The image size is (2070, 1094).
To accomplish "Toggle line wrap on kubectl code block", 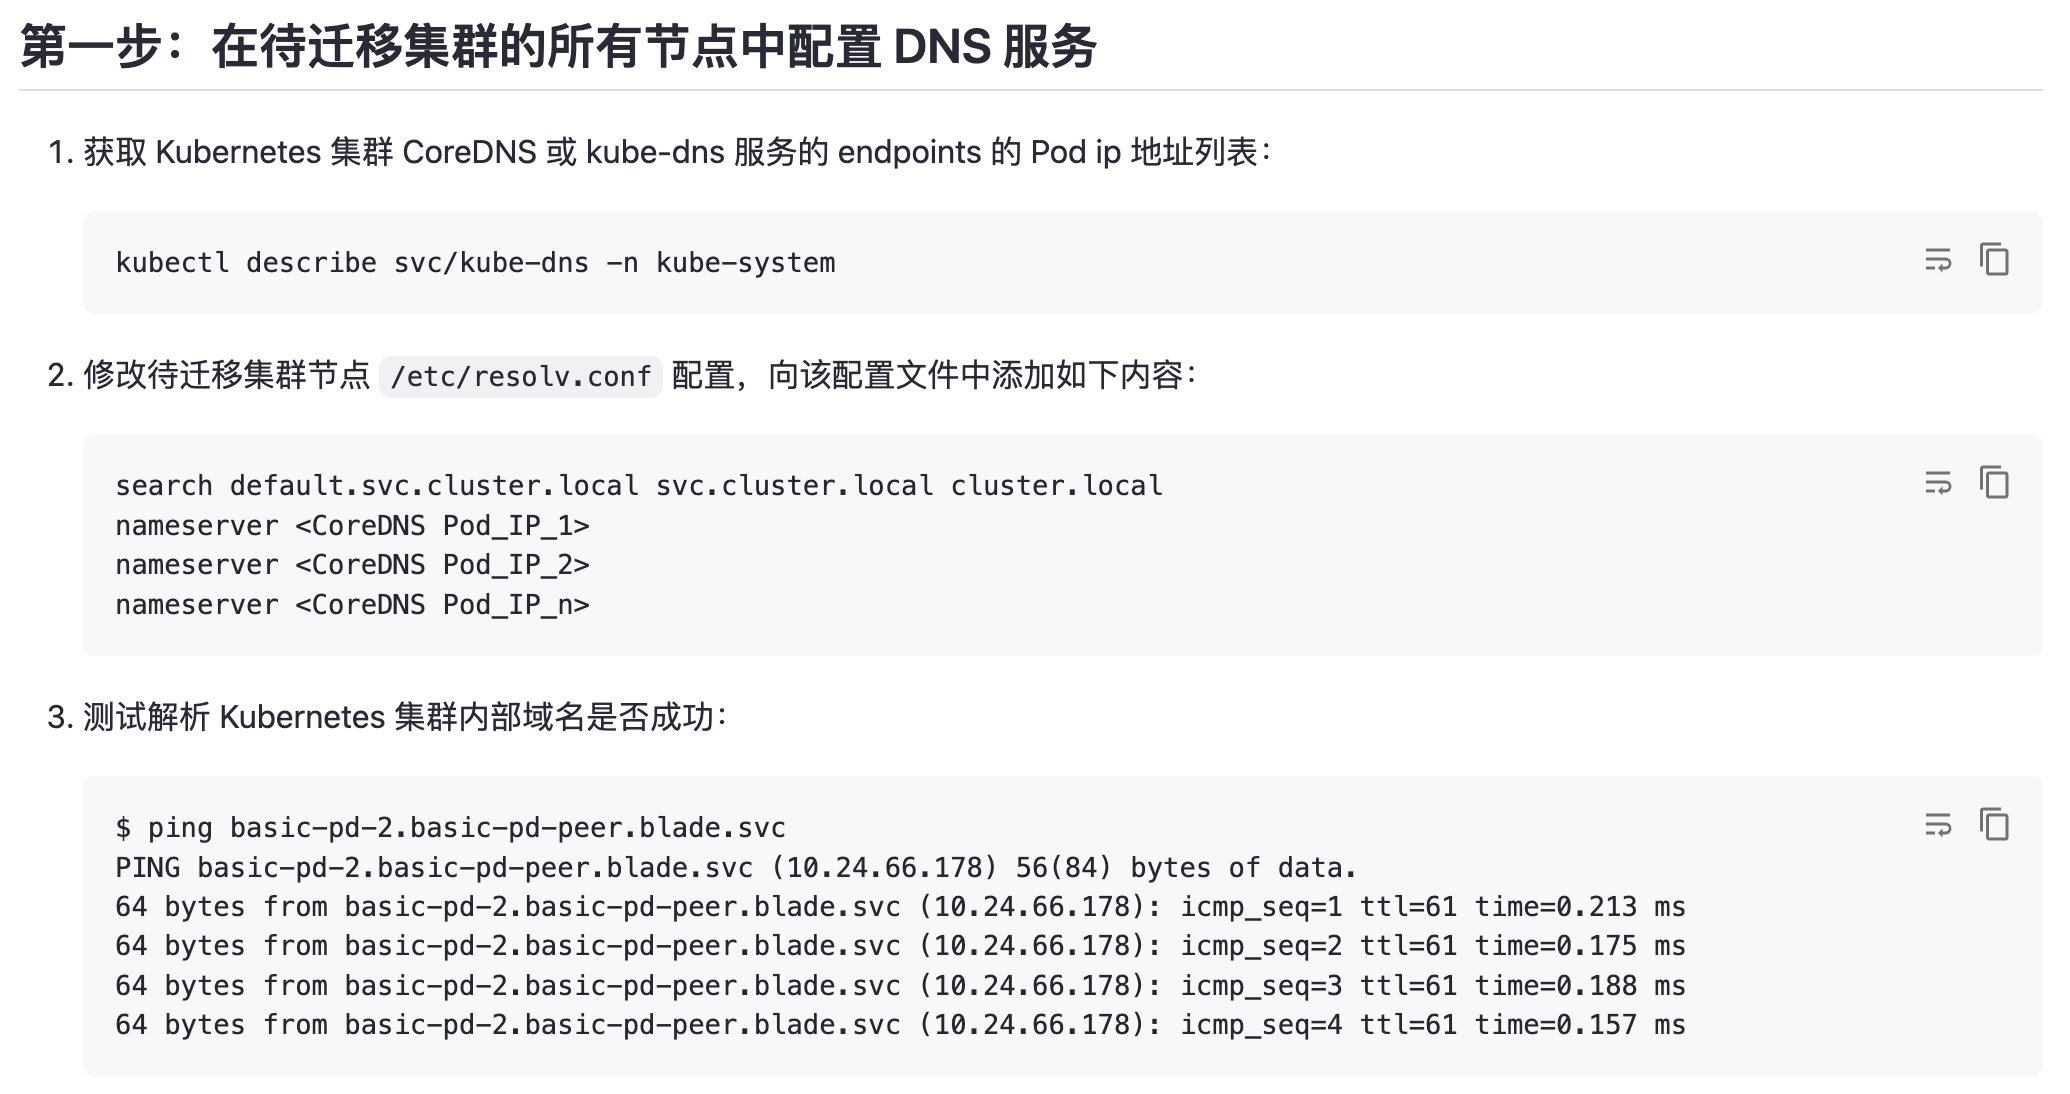I will point(1938,260).
